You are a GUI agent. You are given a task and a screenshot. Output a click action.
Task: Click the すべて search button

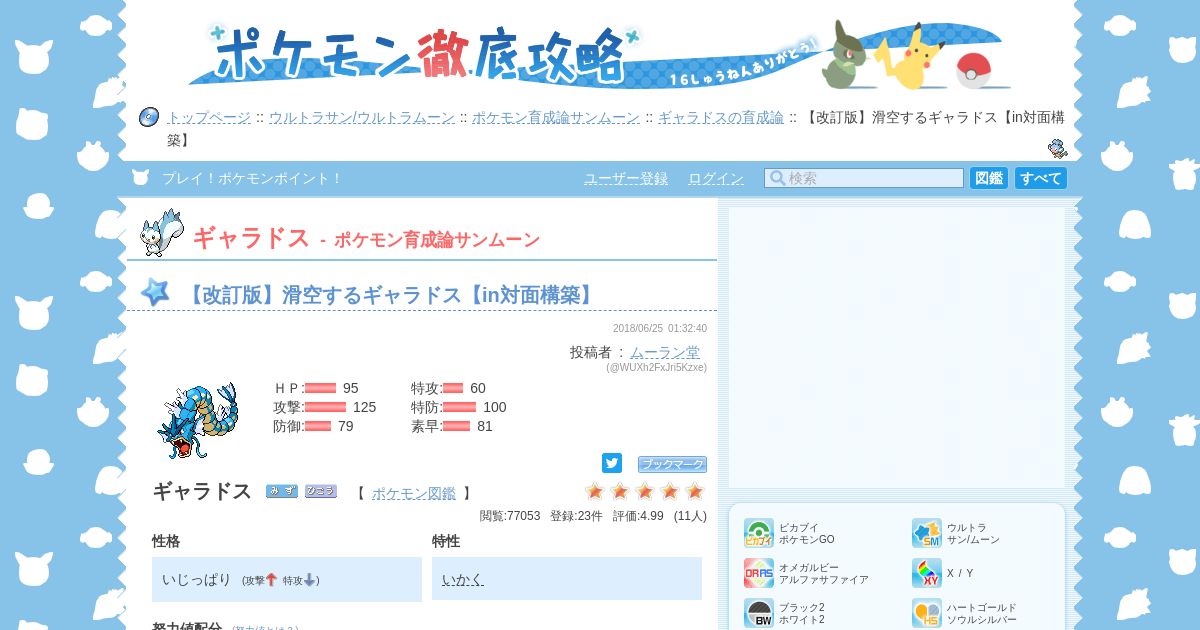1041,178
